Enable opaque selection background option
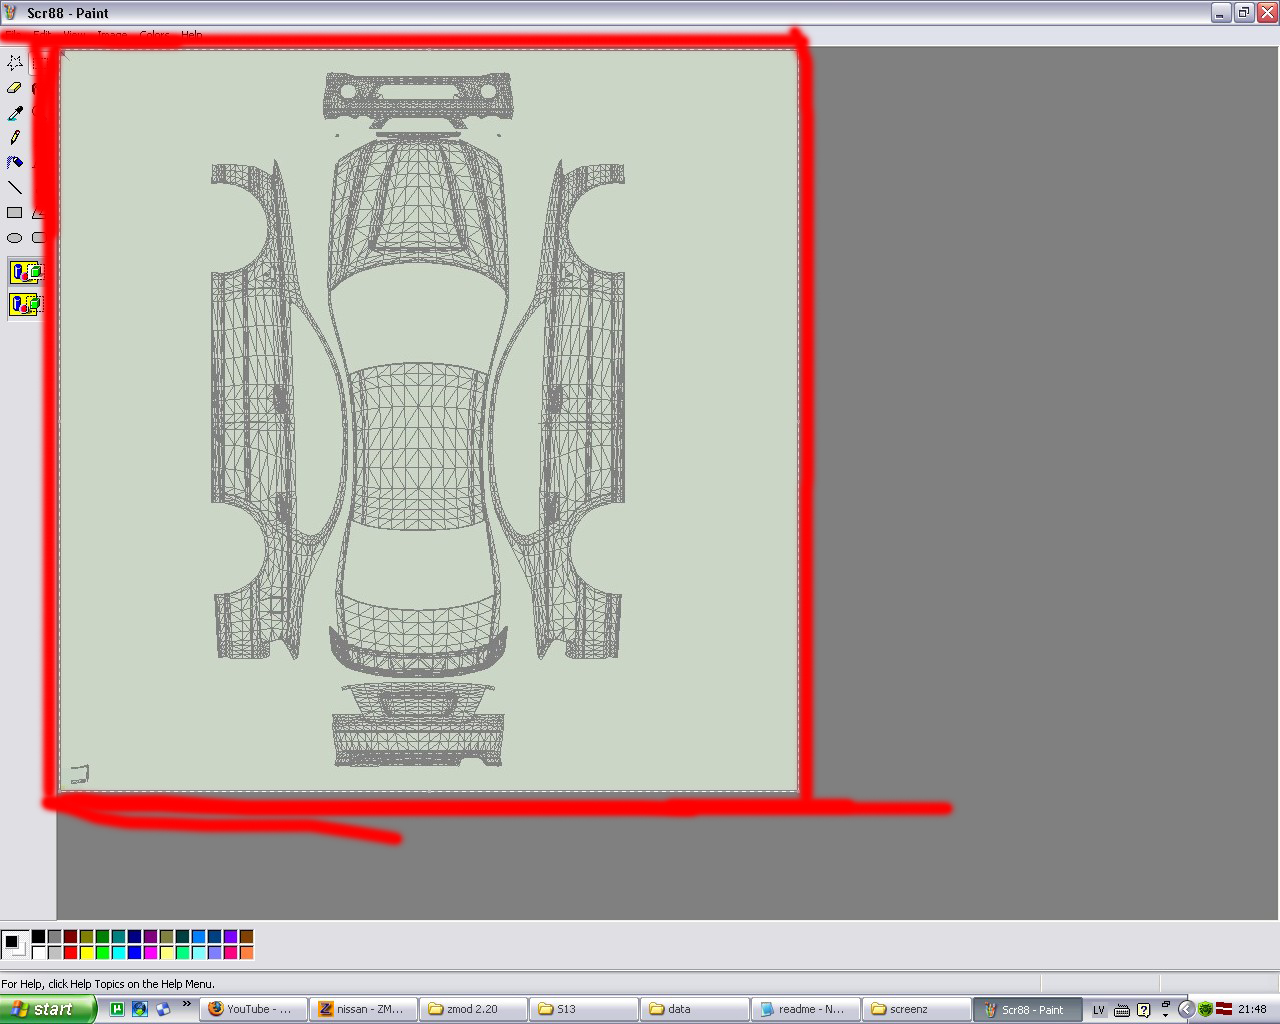The image size is (1280, 1024). 26,272
